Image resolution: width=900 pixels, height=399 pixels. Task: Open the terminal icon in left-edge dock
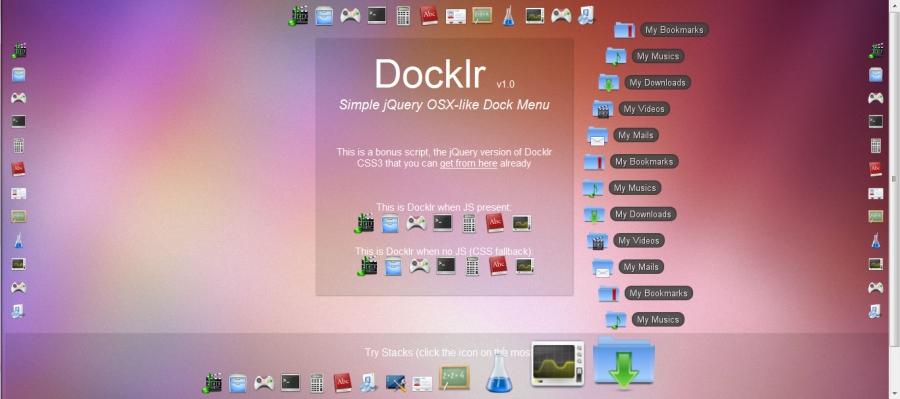[x=18, y=122]
